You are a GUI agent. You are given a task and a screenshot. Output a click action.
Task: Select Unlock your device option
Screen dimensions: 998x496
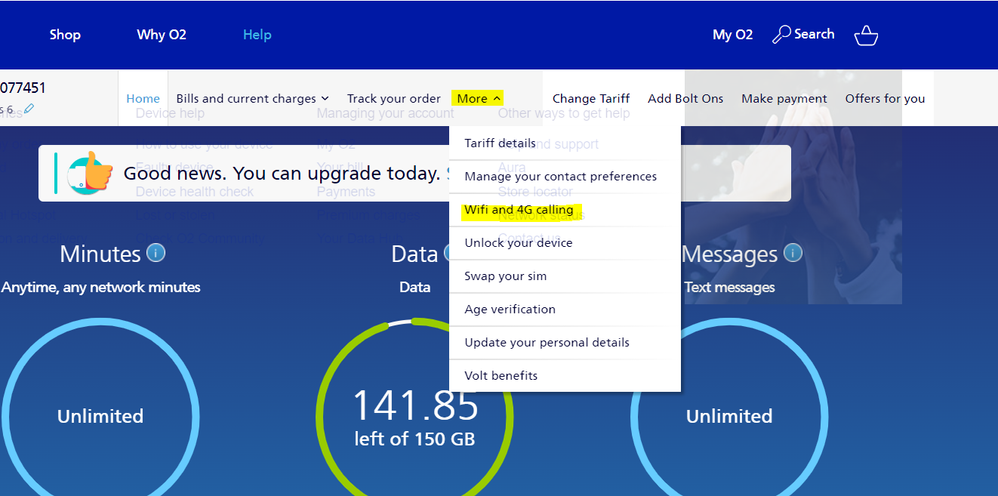pos(518,243)
